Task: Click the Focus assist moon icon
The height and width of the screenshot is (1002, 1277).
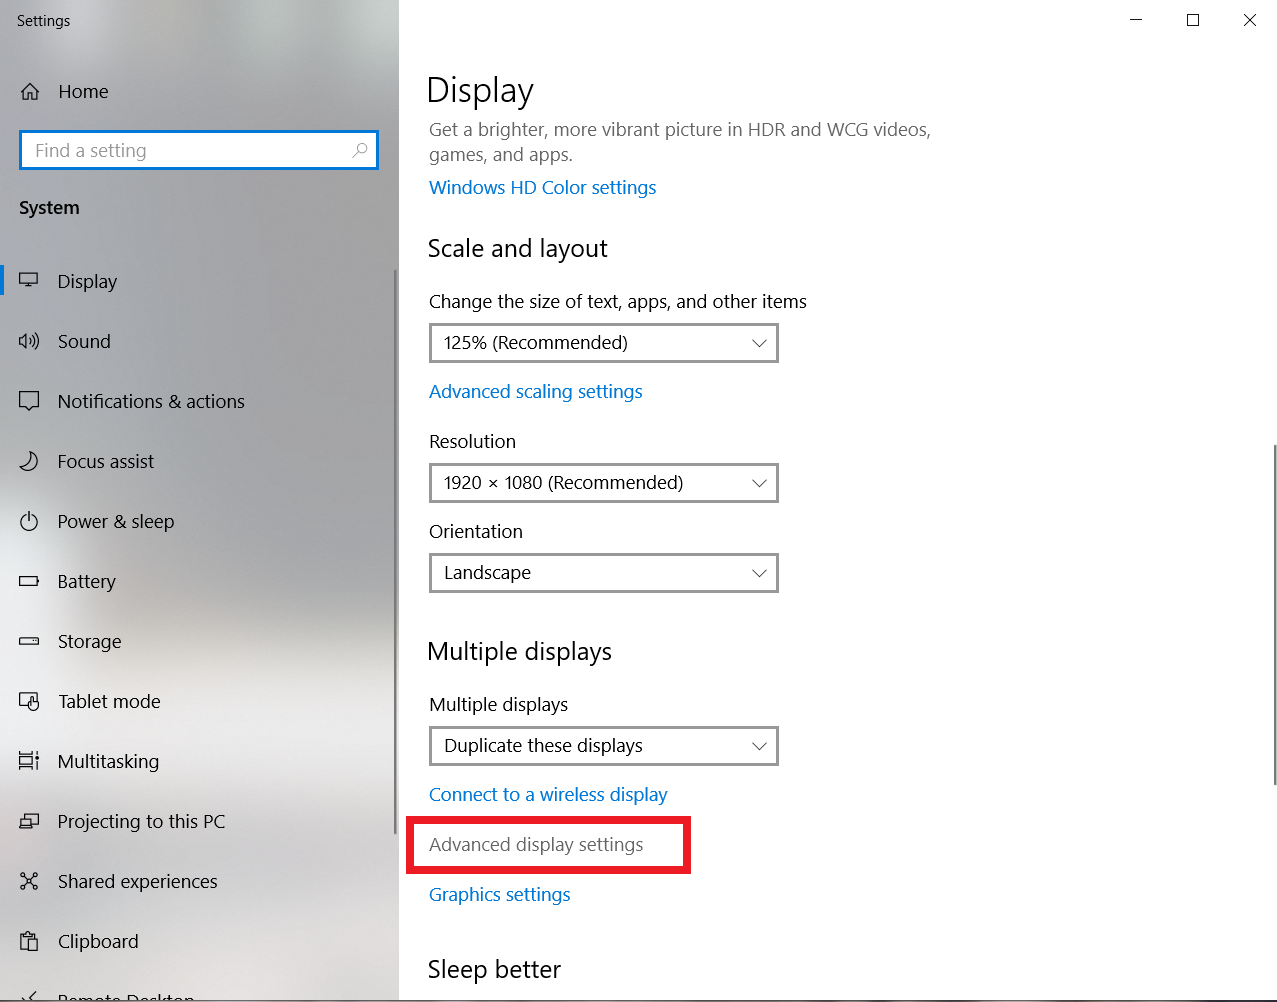Action: [29, 461]
